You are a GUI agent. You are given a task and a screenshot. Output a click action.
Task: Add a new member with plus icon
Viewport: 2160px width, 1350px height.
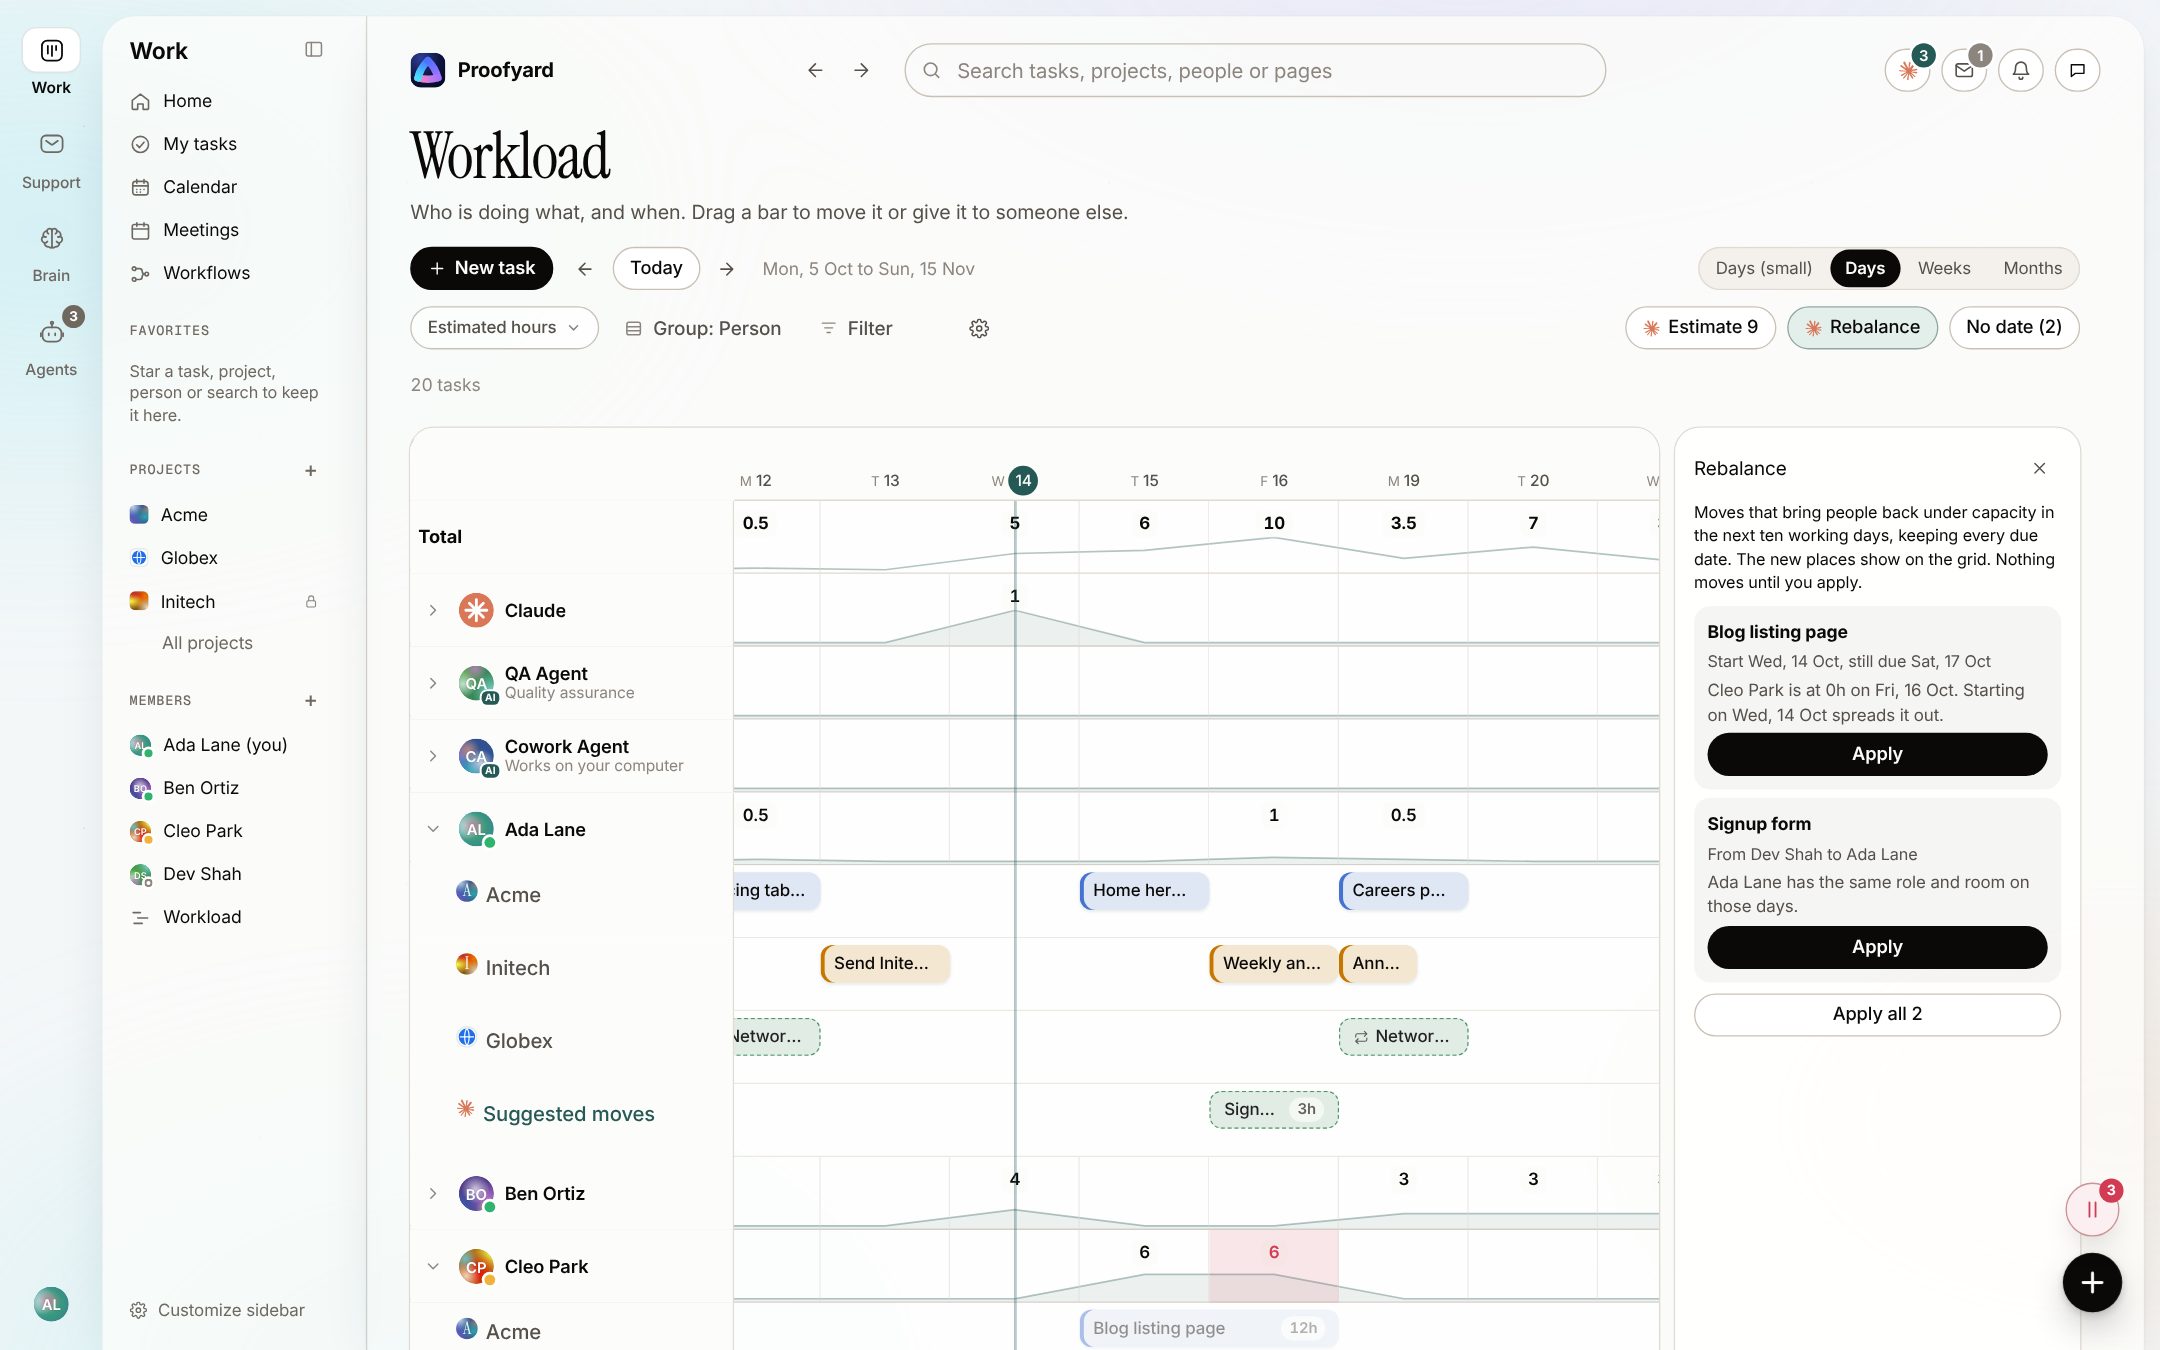311,701
